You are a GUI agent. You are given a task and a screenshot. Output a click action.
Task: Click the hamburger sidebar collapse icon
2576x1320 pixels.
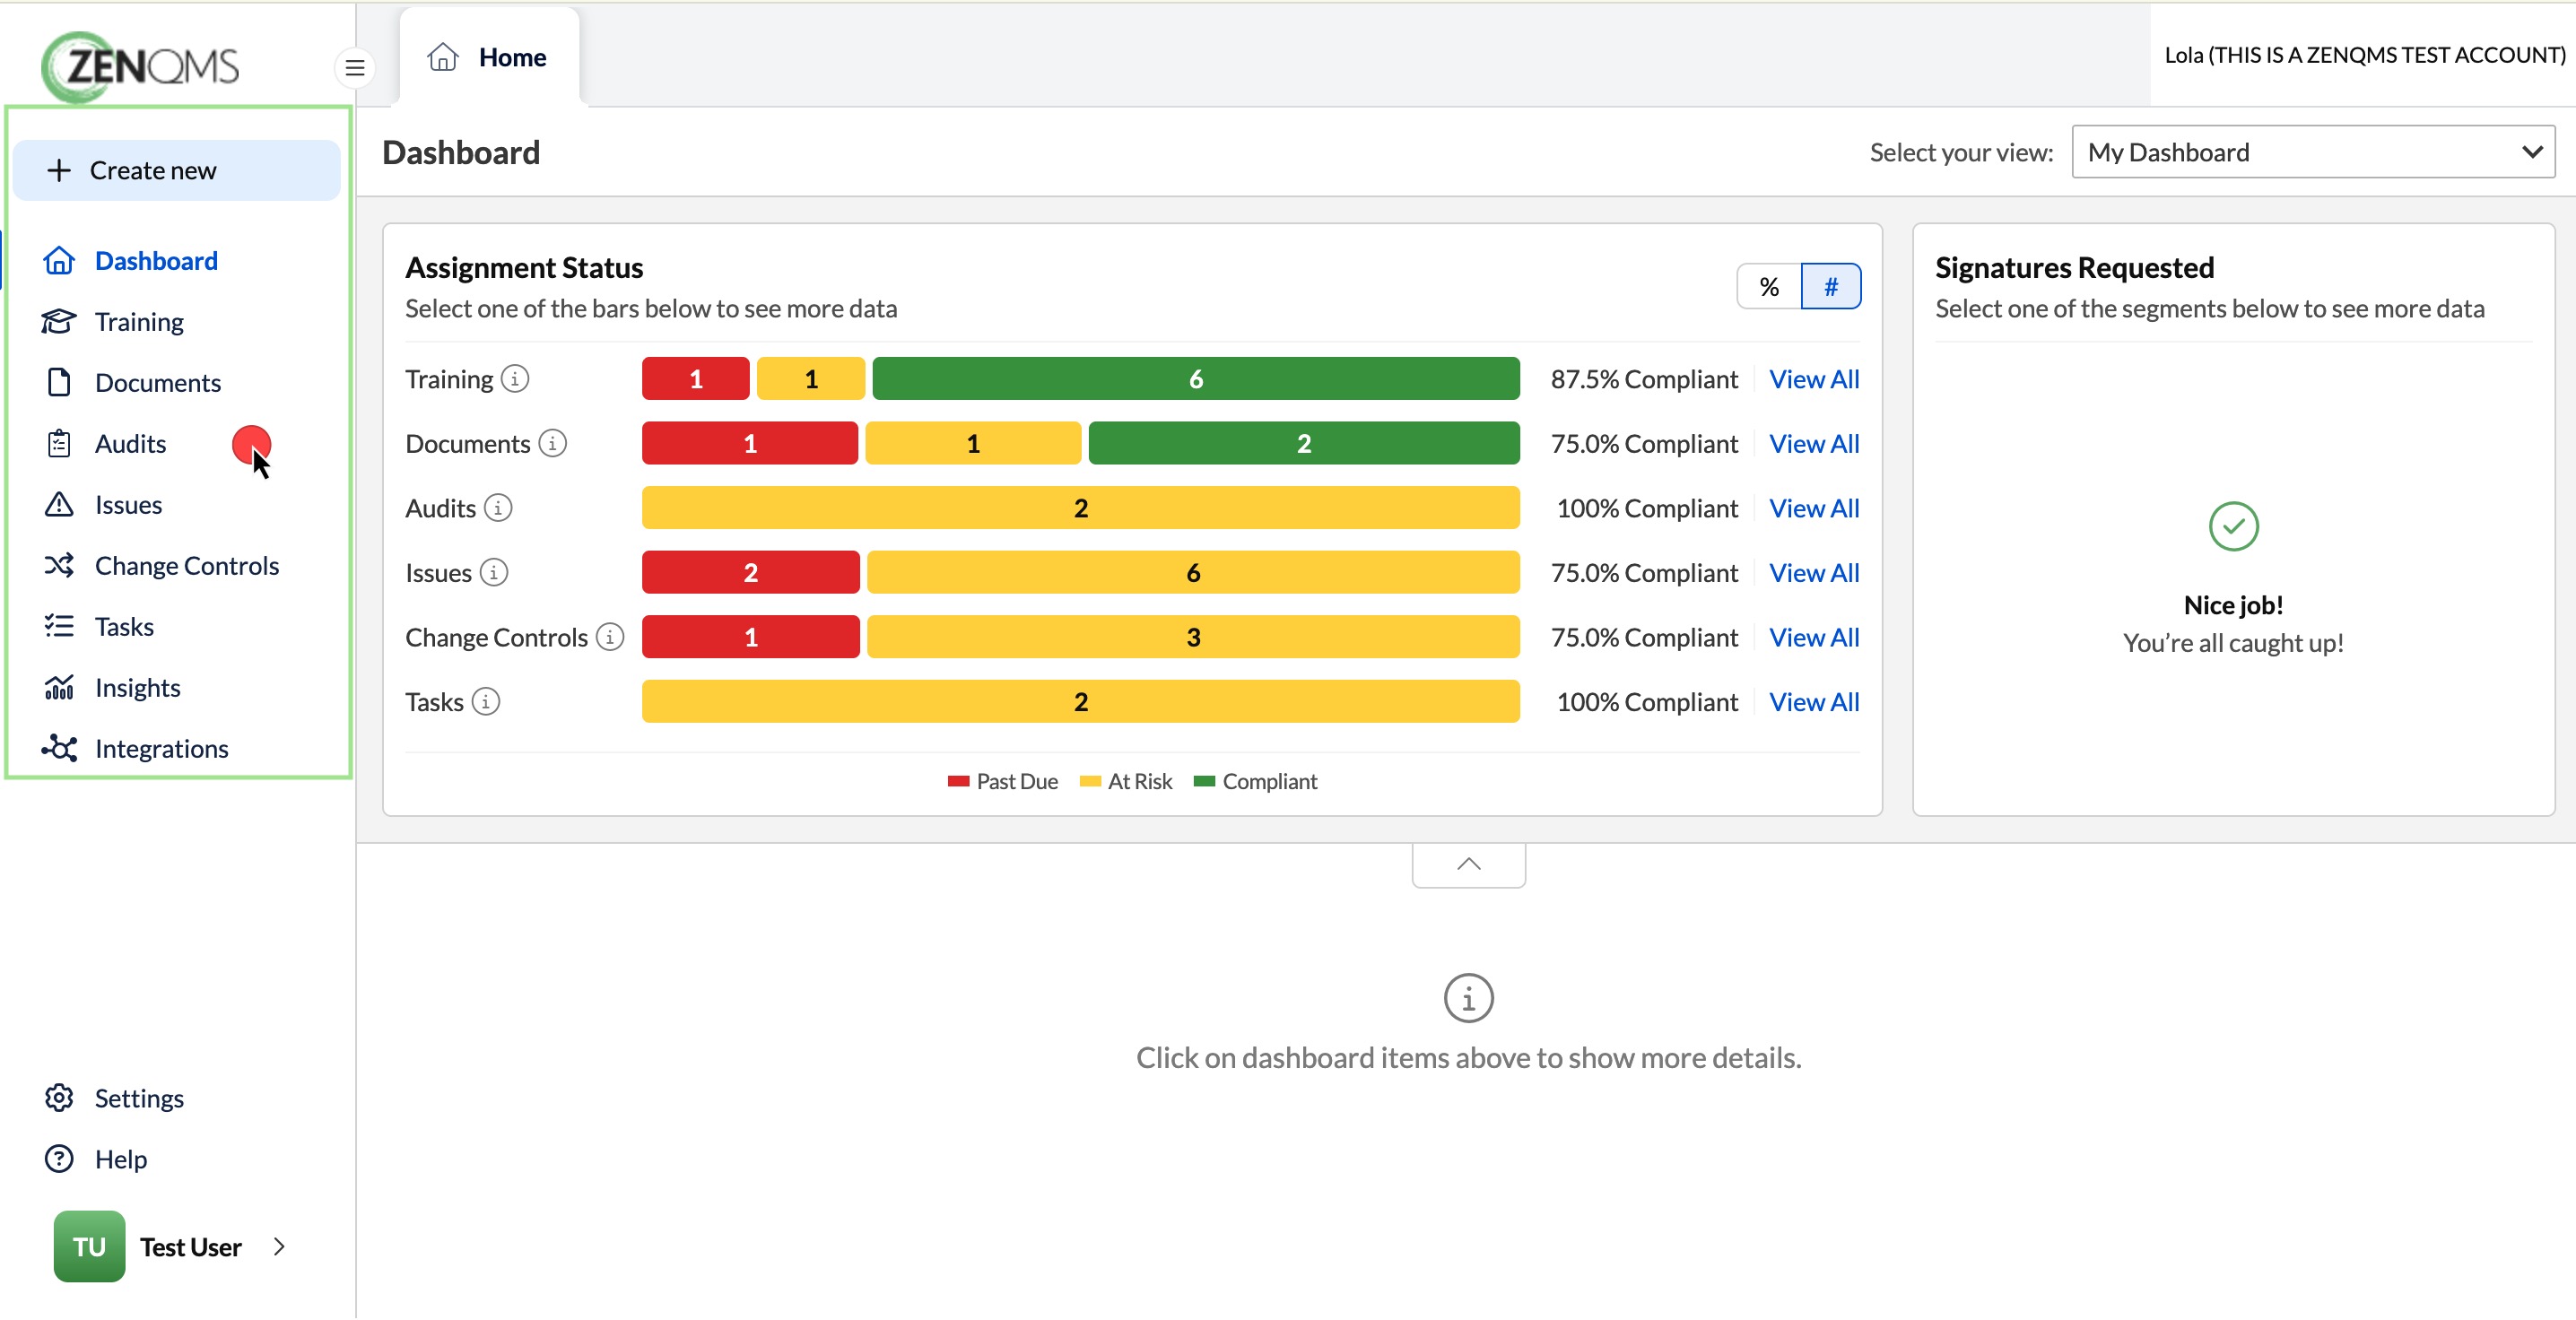355,68
